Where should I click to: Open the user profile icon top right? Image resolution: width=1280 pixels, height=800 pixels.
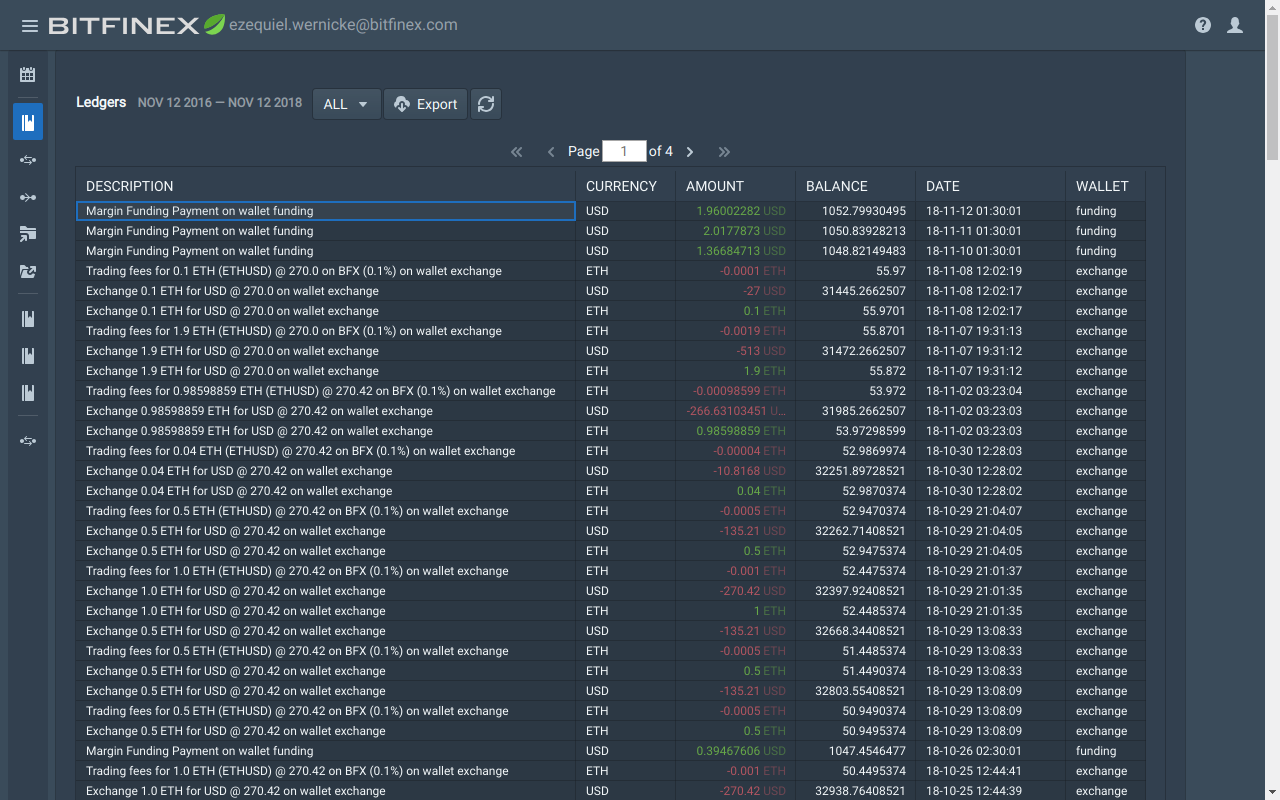point(1235,25)
